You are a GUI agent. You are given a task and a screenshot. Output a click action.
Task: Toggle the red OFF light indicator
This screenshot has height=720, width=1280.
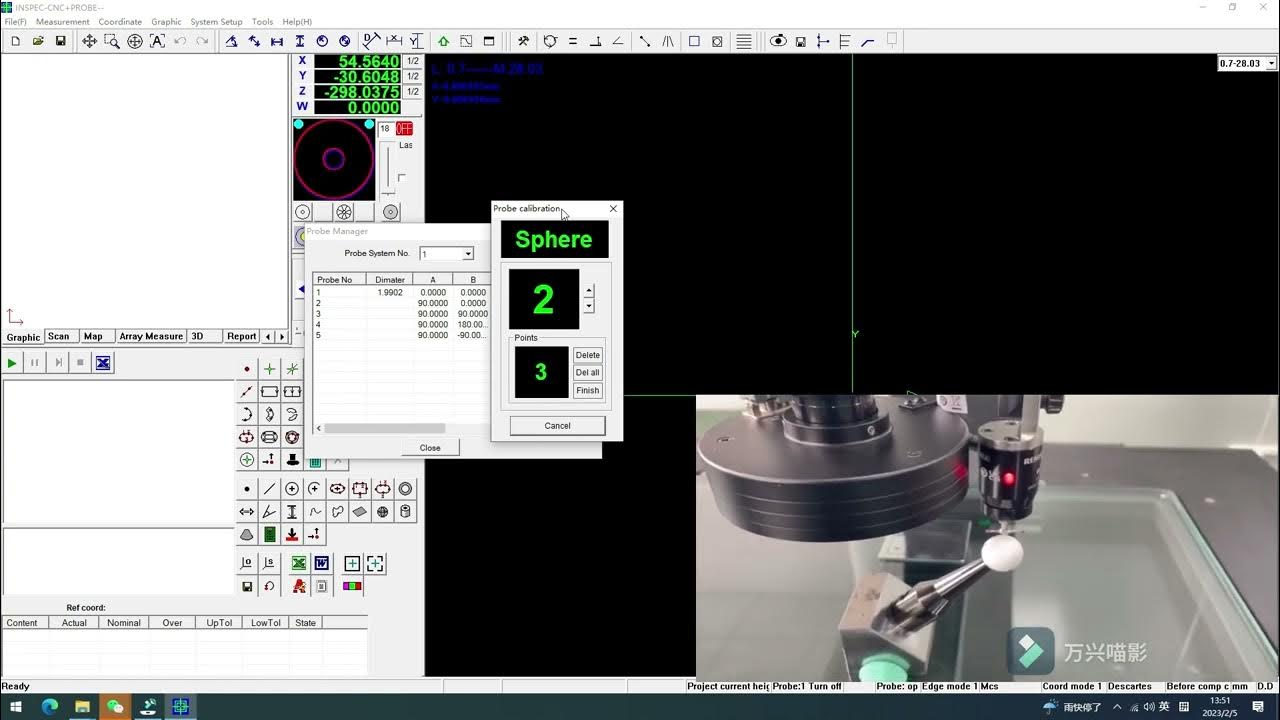(x=404, y=129)
